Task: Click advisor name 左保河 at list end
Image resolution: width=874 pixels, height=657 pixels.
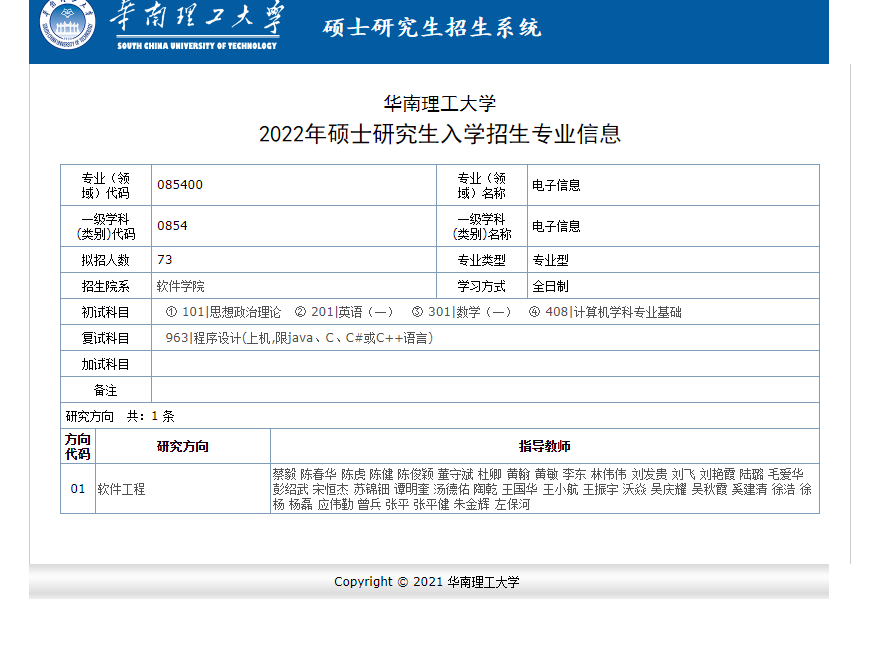Action: 512,504
